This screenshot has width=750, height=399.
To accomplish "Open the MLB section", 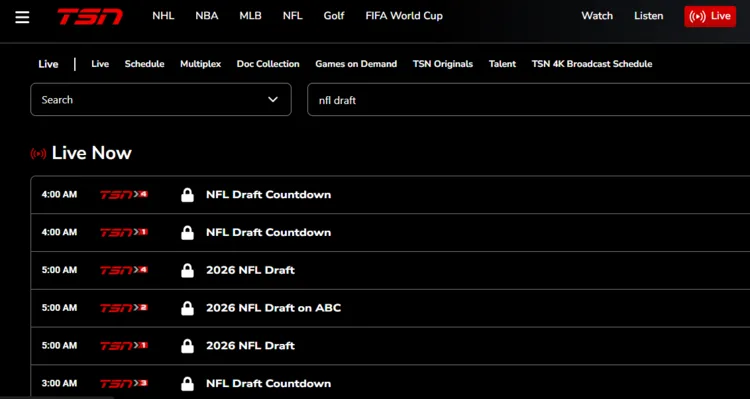I will click(250, 16).
